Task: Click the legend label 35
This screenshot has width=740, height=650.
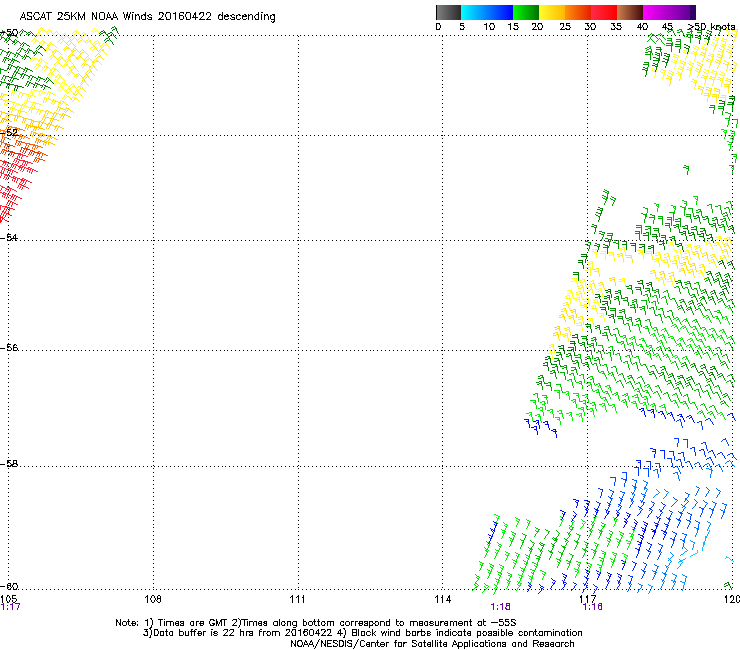Action: pos(616,26)
